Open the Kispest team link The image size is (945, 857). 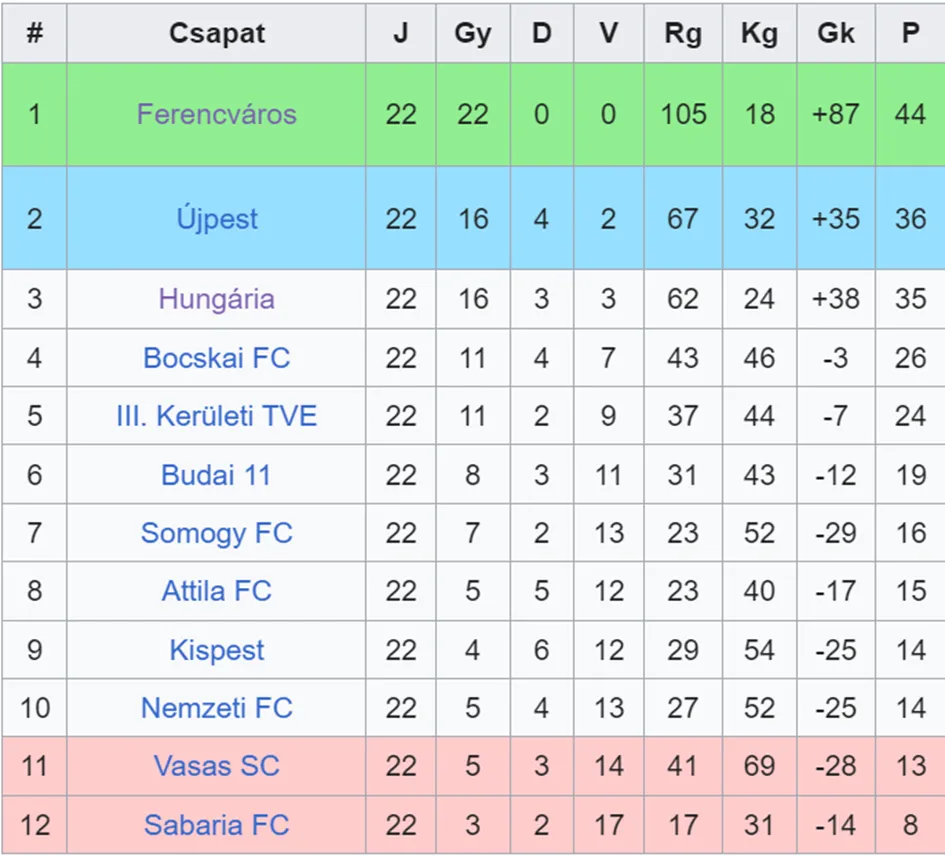point(216,650)
